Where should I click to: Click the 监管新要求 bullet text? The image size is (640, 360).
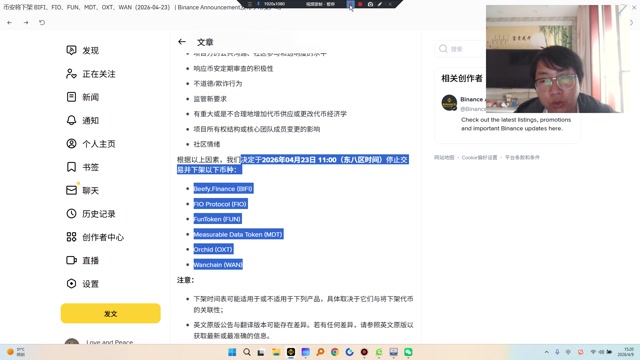coord(210,99)
